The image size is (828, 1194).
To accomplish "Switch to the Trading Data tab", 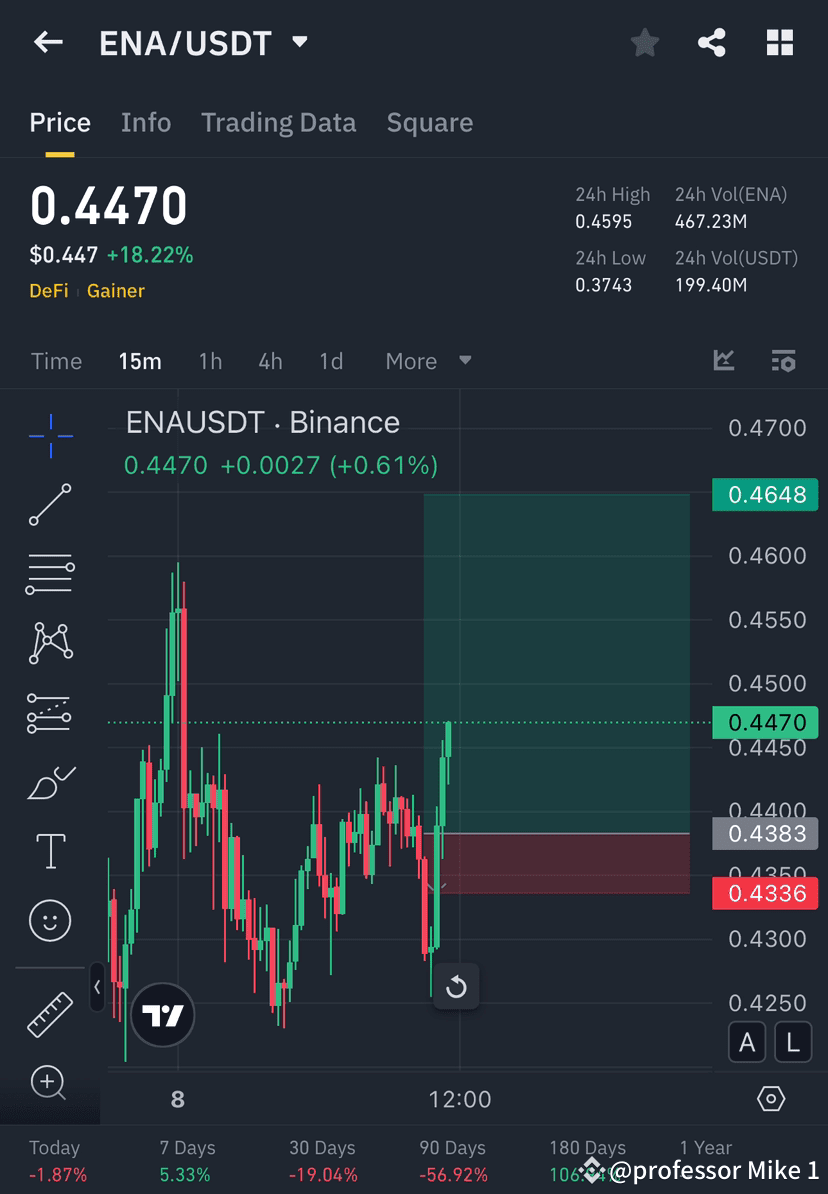I will pyautogui.click(x=279, y=122).
